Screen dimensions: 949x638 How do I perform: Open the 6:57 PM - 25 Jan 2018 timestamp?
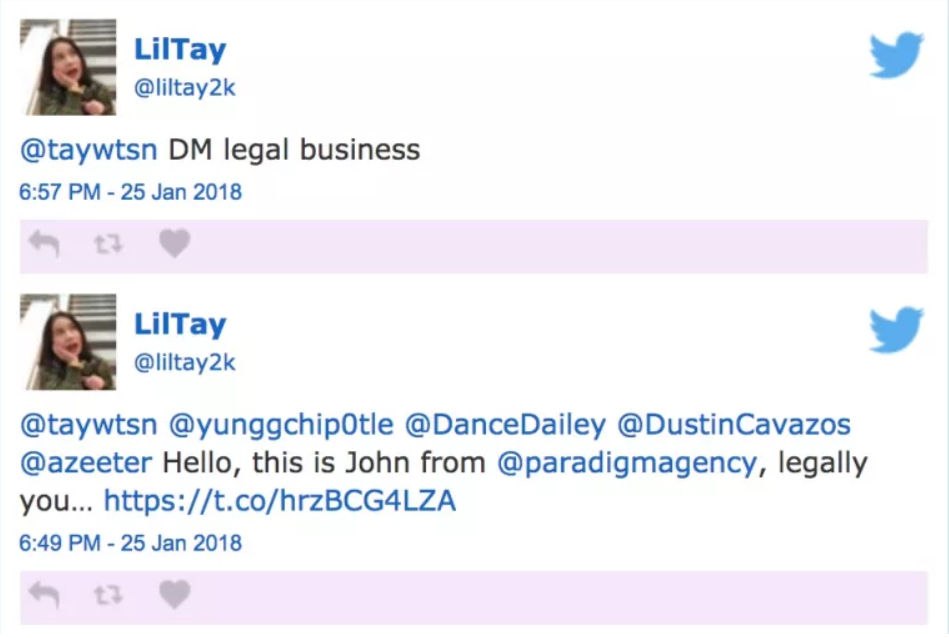pos(130,192)
